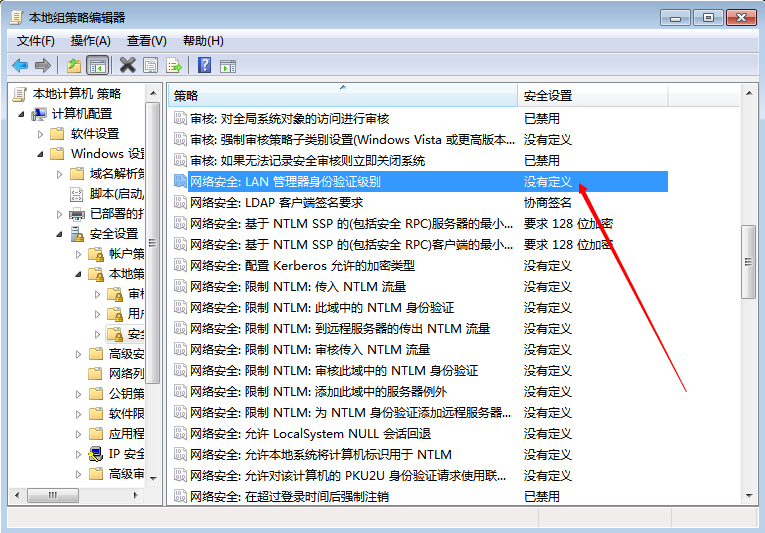Image resolution: width=765 pixels, height=533 pixels.
Task: Click the Delete (X) toolbar icon
Action: click(x=127, y=65)
